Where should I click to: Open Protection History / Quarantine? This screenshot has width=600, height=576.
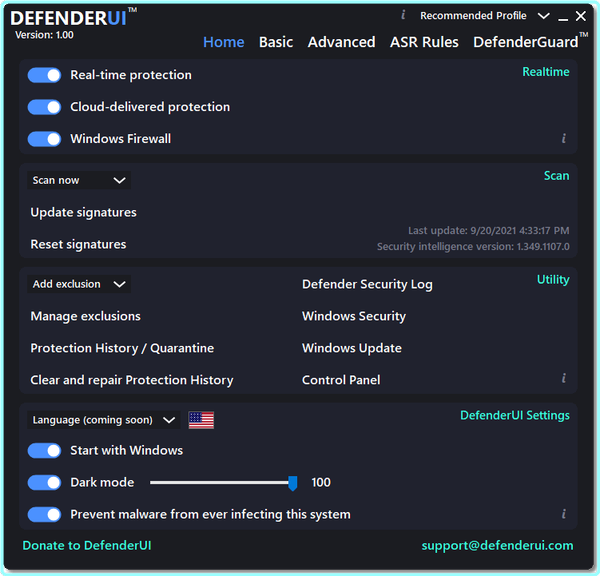tap(122, 348)
